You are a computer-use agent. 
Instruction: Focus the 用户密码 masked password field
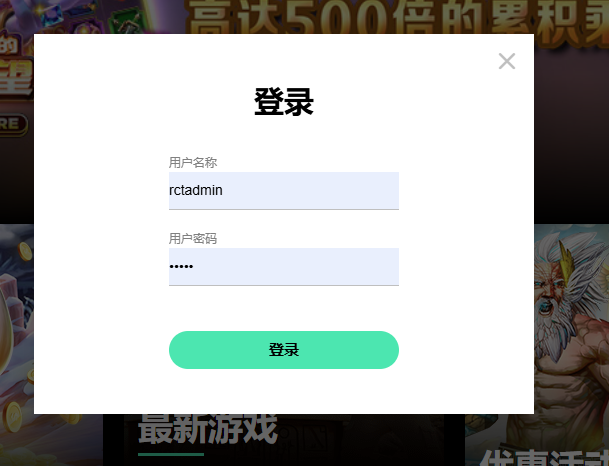pos(284,267)
